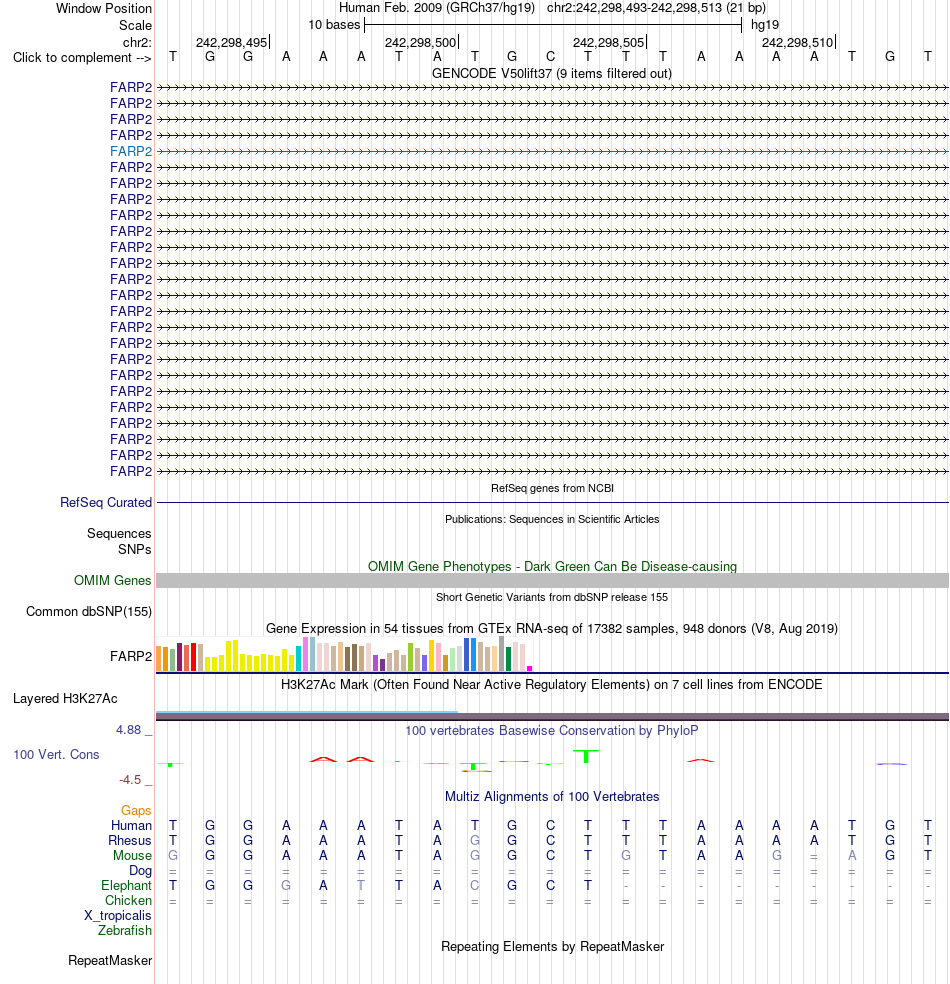This screenshot has width=950, height=984.
Task: Click the 'Dog' alignment row label
Action: [141, 871]
